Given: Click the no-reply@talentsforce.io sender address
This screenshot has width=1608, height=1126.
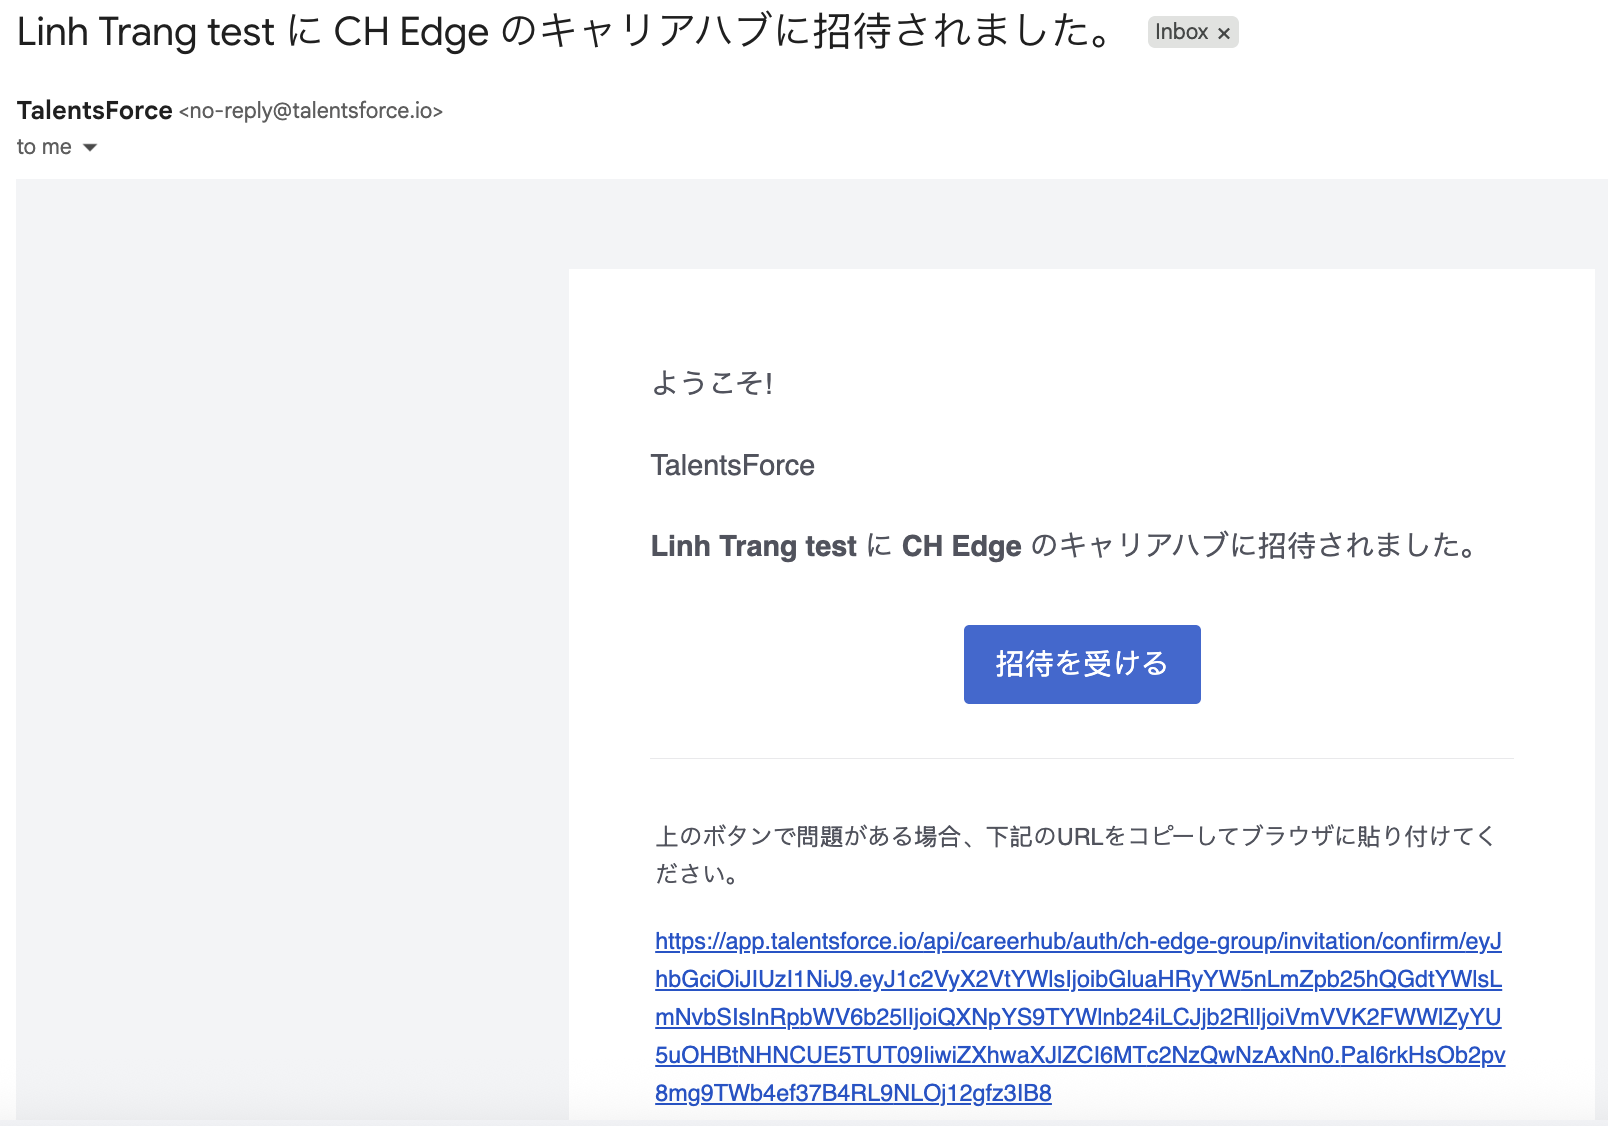Looking at the screenshot, I should tap(310, 111).
